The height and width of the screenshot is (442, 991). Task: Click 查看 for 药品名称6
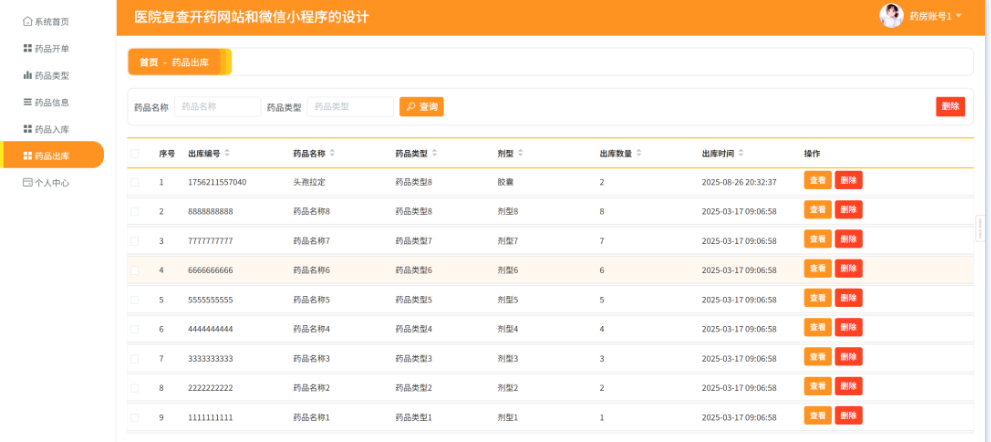click(x=817, y=268)
